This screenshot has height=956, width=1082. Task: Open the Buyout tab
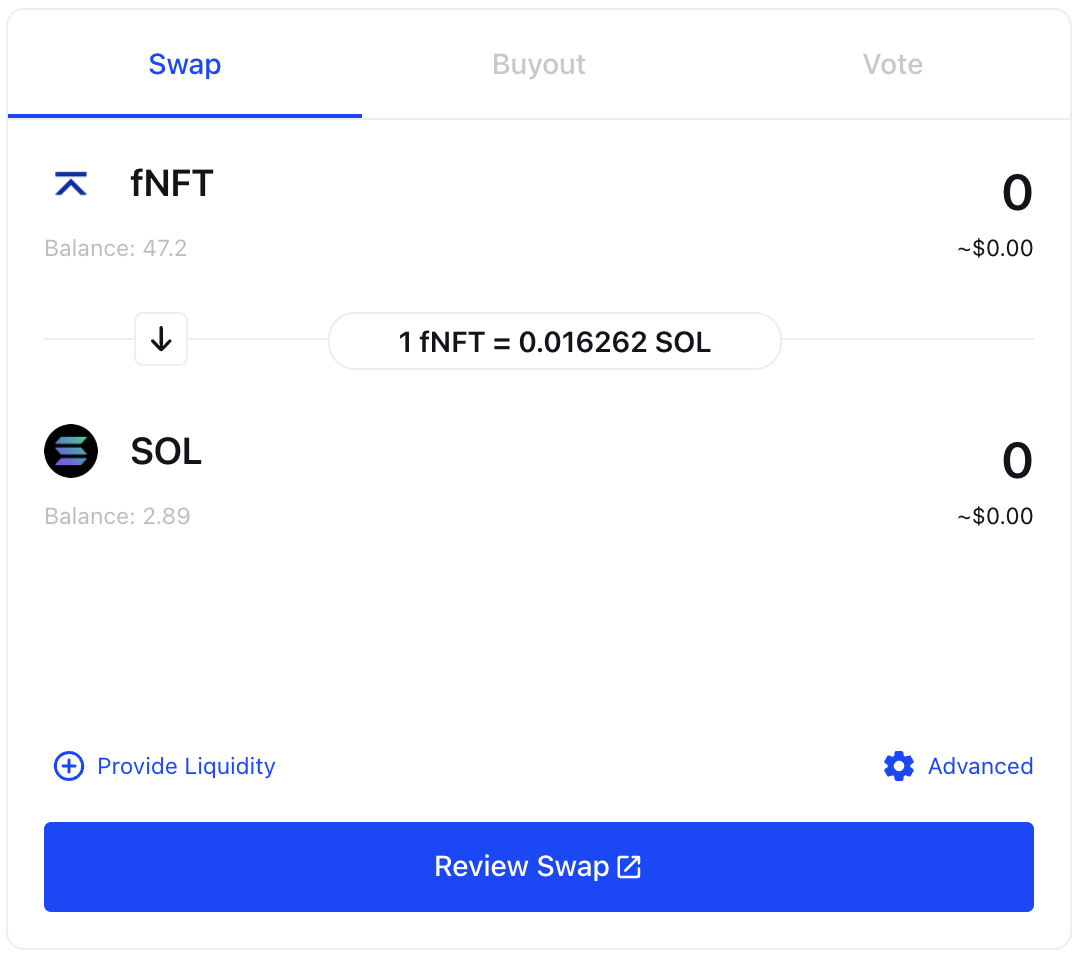(539, 64)
